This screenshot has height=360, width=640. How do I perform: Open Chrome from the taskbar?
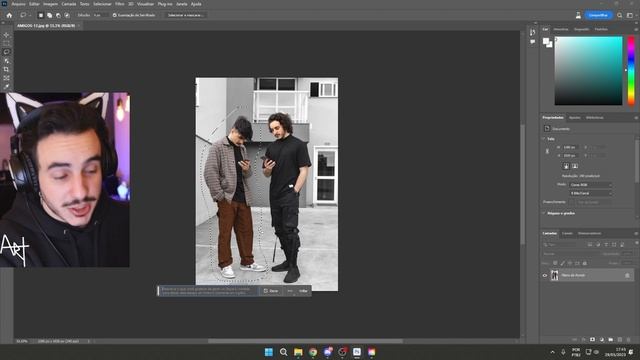(313, 352)
